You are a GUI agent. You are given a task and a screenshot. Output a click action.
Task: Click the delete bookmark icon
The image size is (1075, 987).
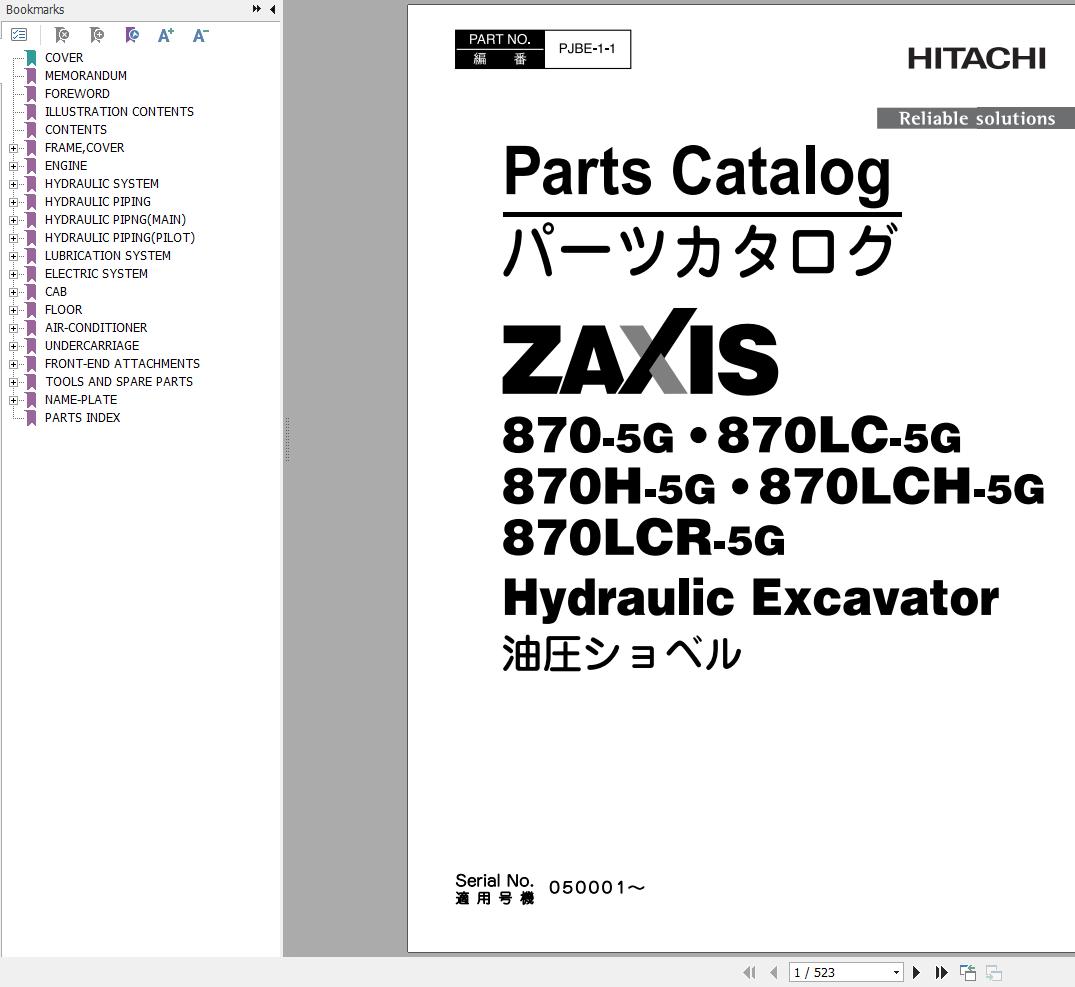(62, 34)
